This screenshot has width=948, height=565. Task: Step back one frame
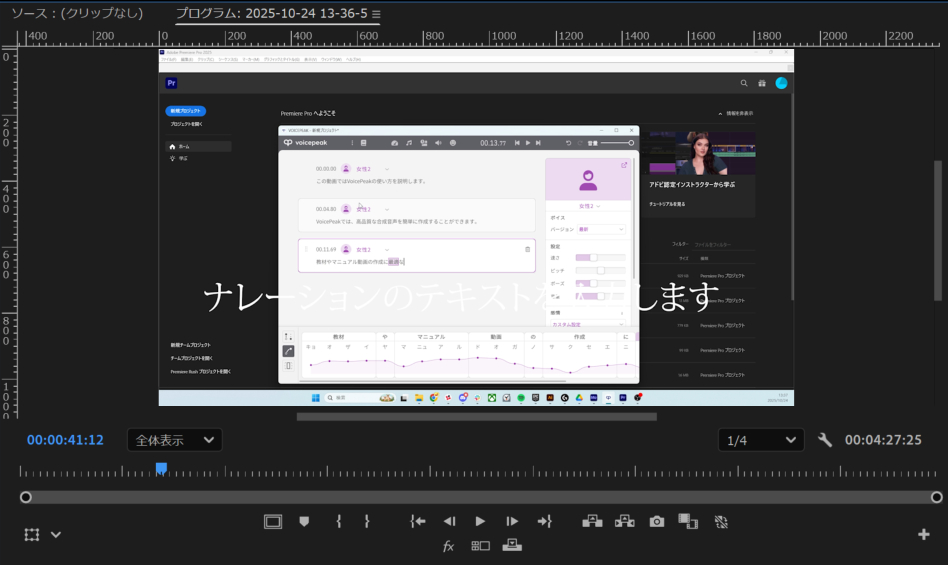point(449,521)
